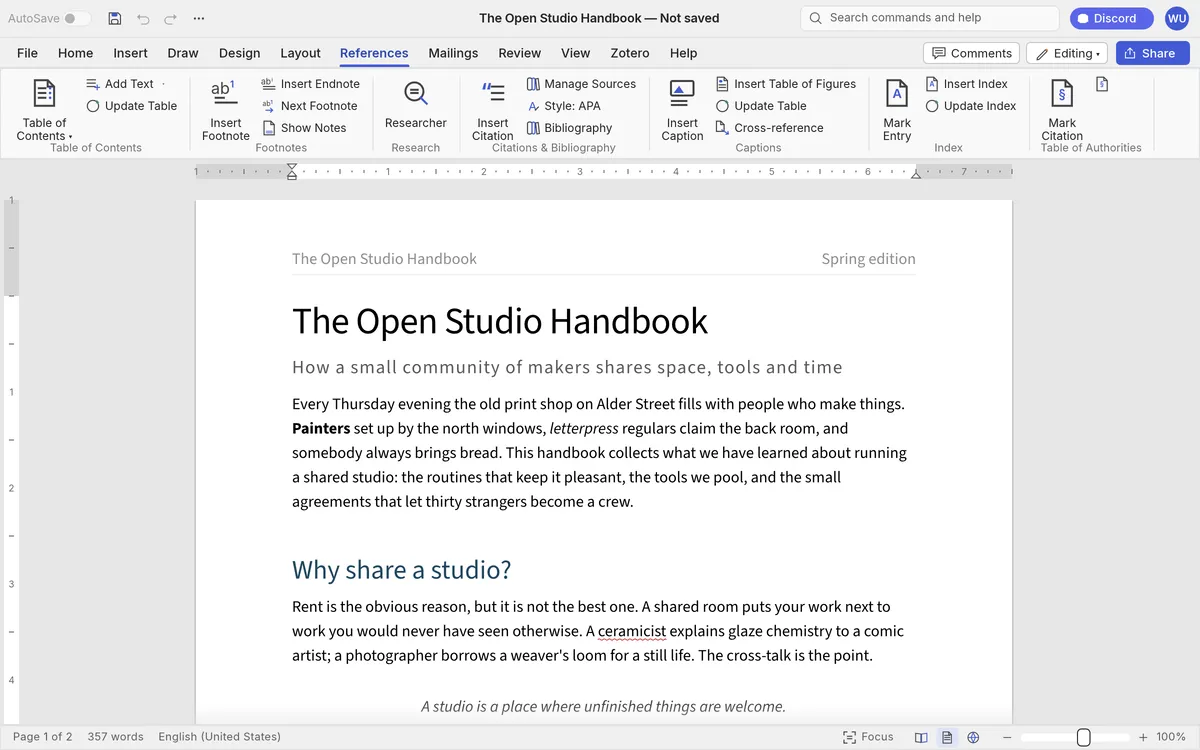Click Mark Citation
Viewport: 1200px width, 750px height.
click(1062, 110)
